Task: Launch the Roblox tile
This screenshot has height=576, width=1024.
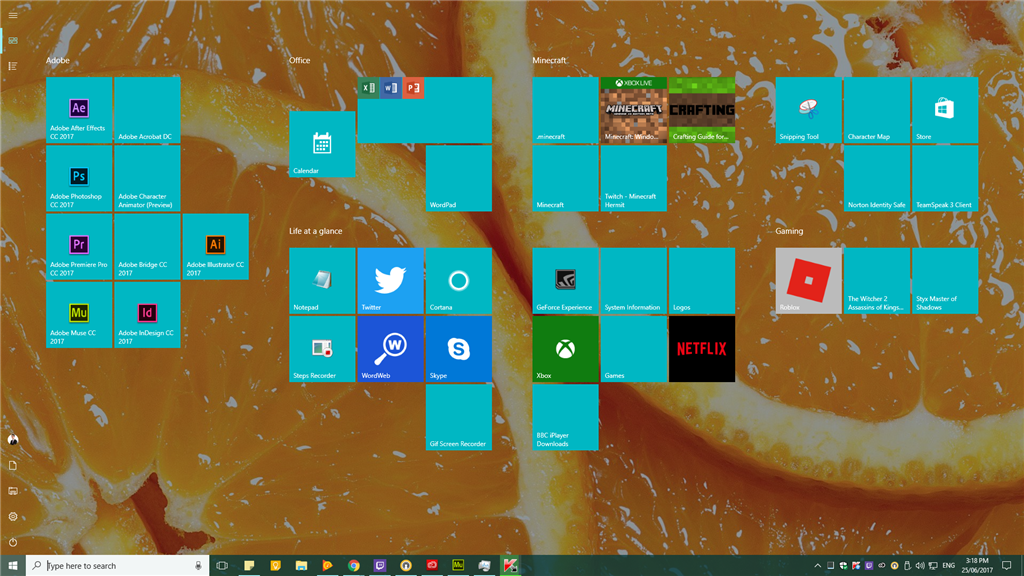Action: 808,281
